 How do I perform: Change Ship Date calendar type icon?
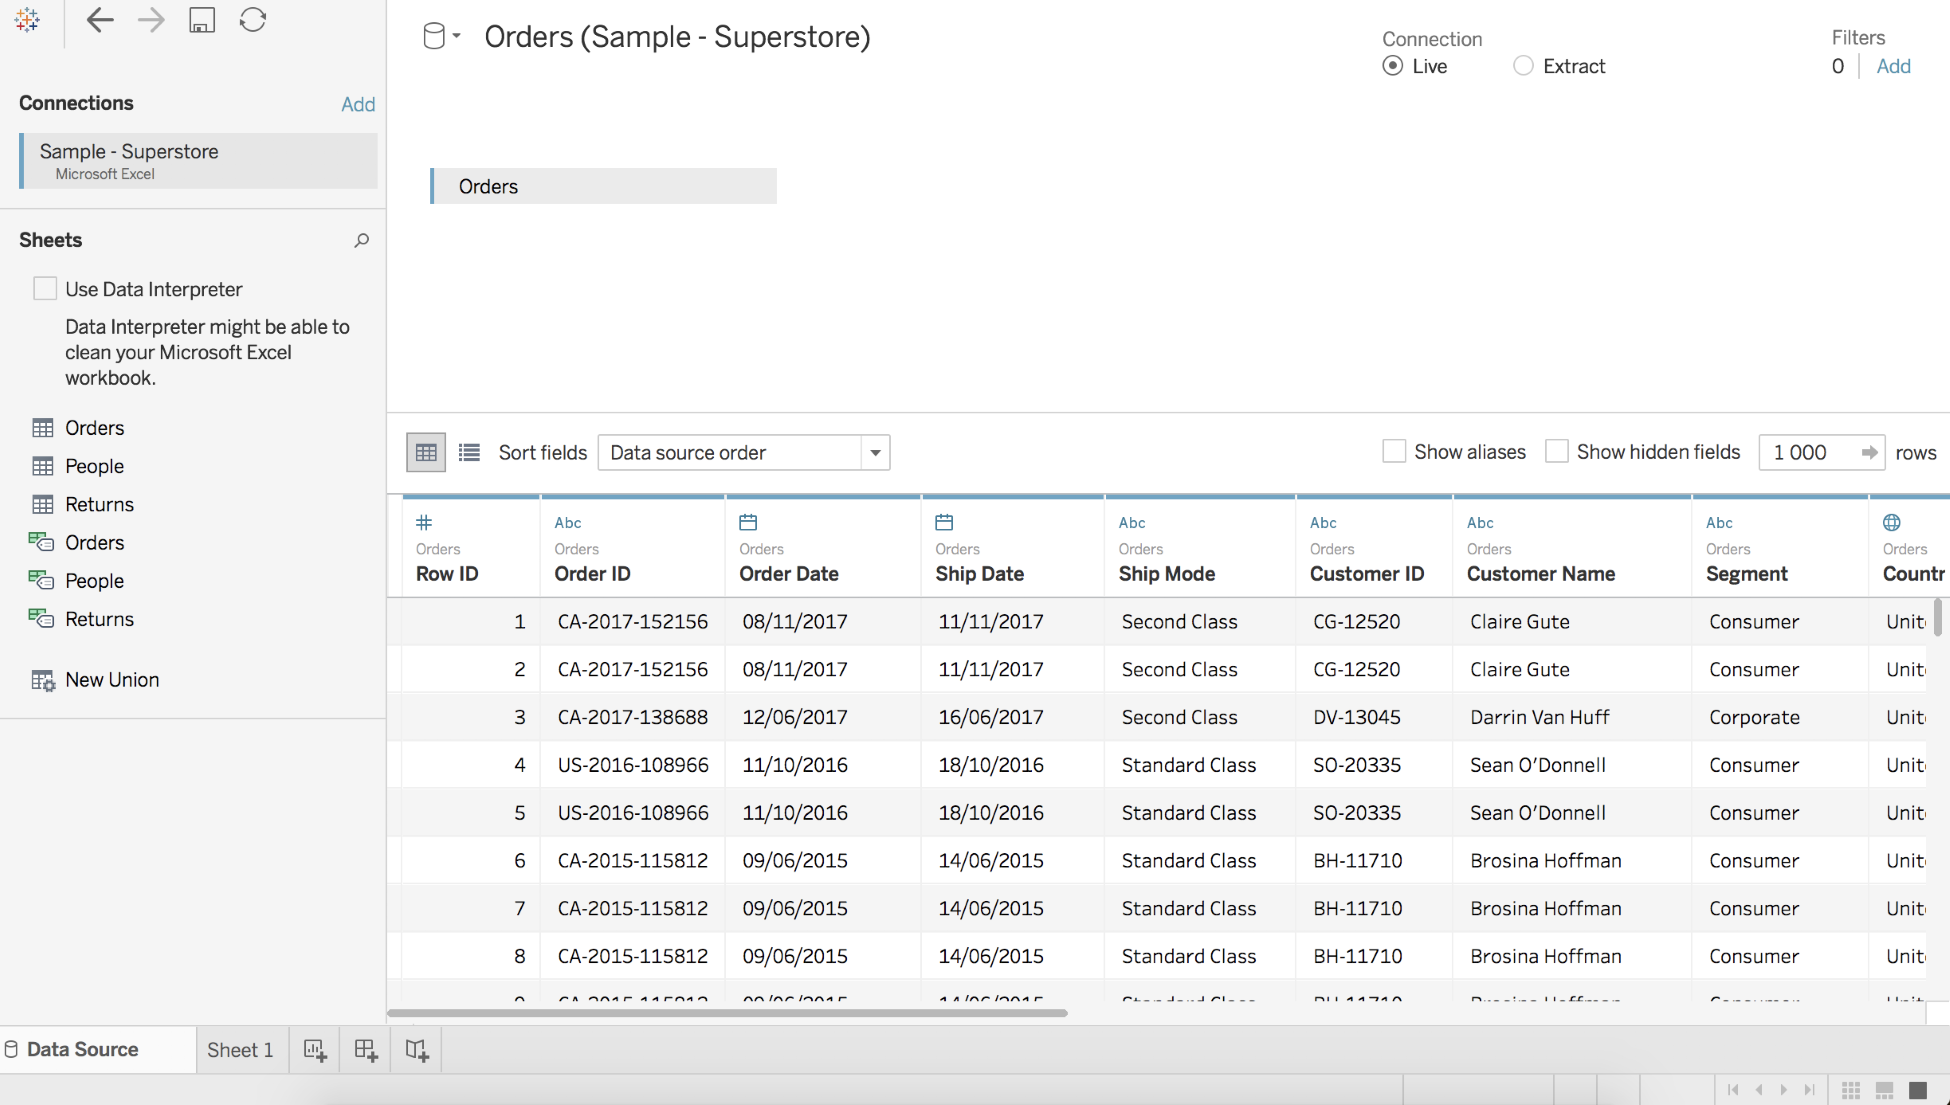pos(944,522)
